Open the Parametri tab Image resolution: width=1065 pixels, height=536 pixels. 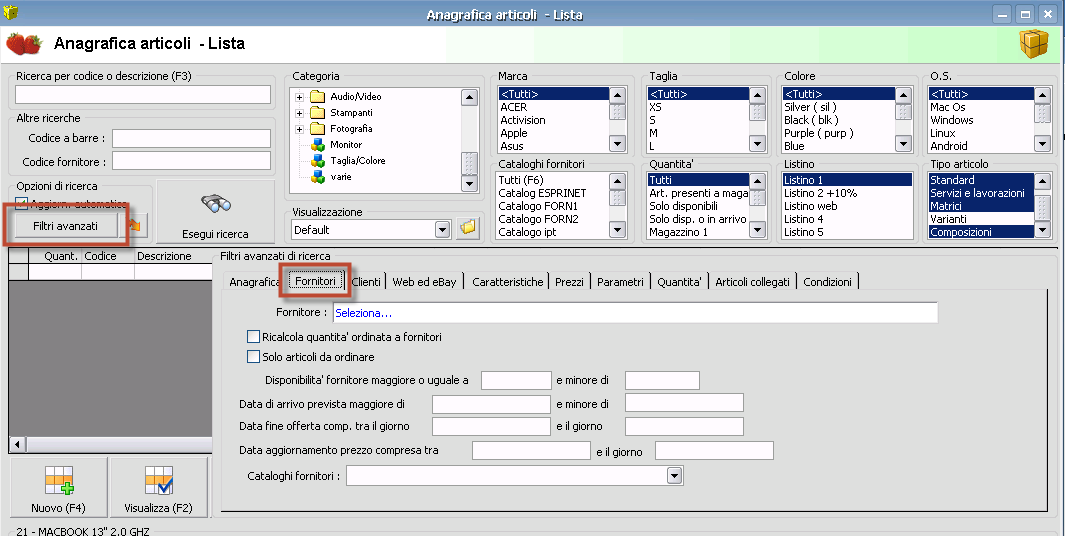[x=620, y=281]
